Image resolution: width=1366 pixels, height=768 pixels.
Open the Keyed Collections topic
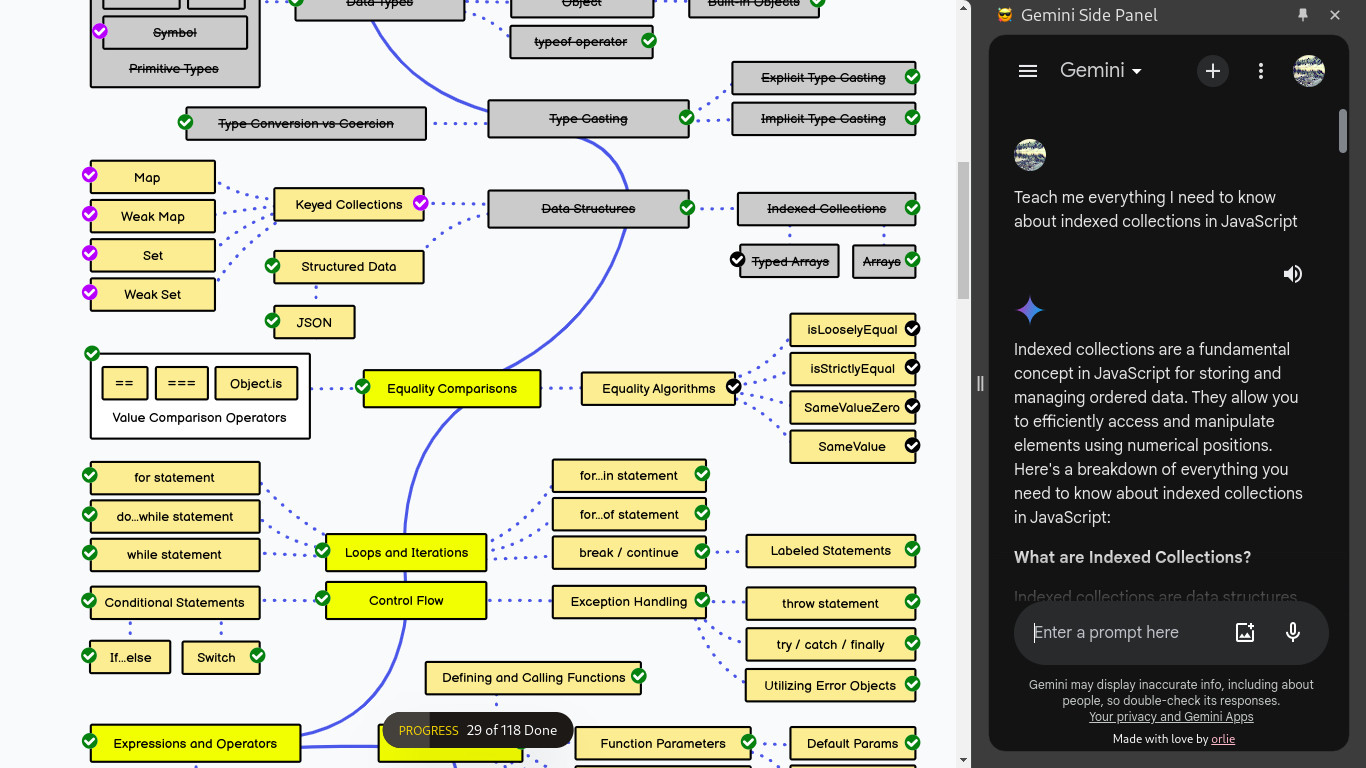pyautogui.click(x=348, y=205)
